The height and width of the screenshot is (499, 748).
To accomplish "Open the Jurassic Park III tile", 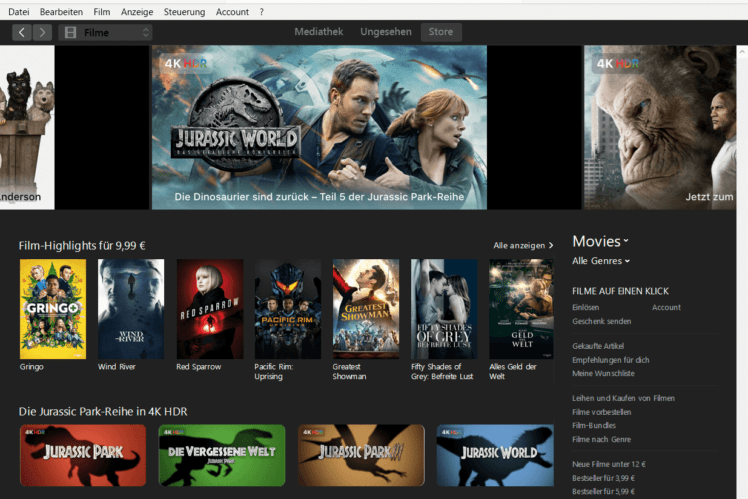I will point(361,456).
